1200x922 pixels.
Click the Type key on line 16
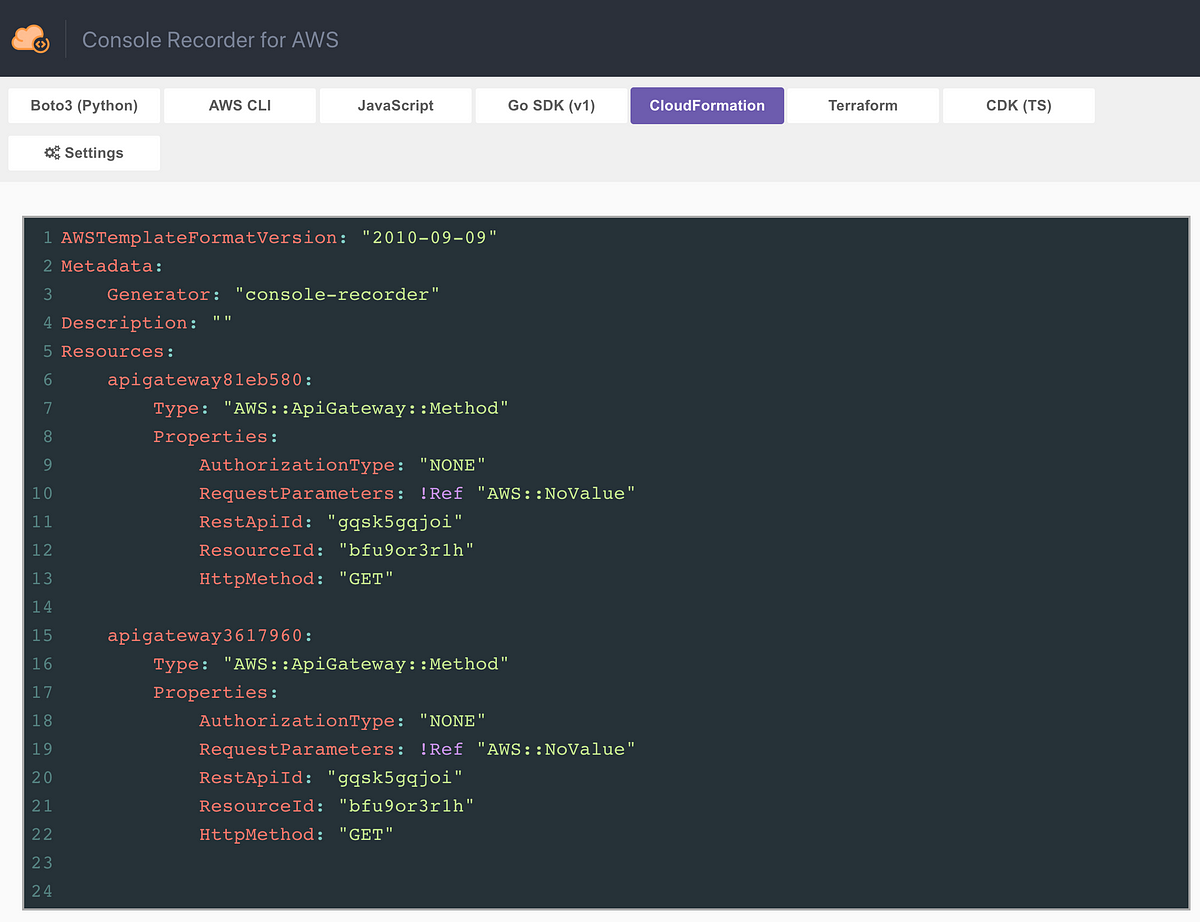pos(176,664)
